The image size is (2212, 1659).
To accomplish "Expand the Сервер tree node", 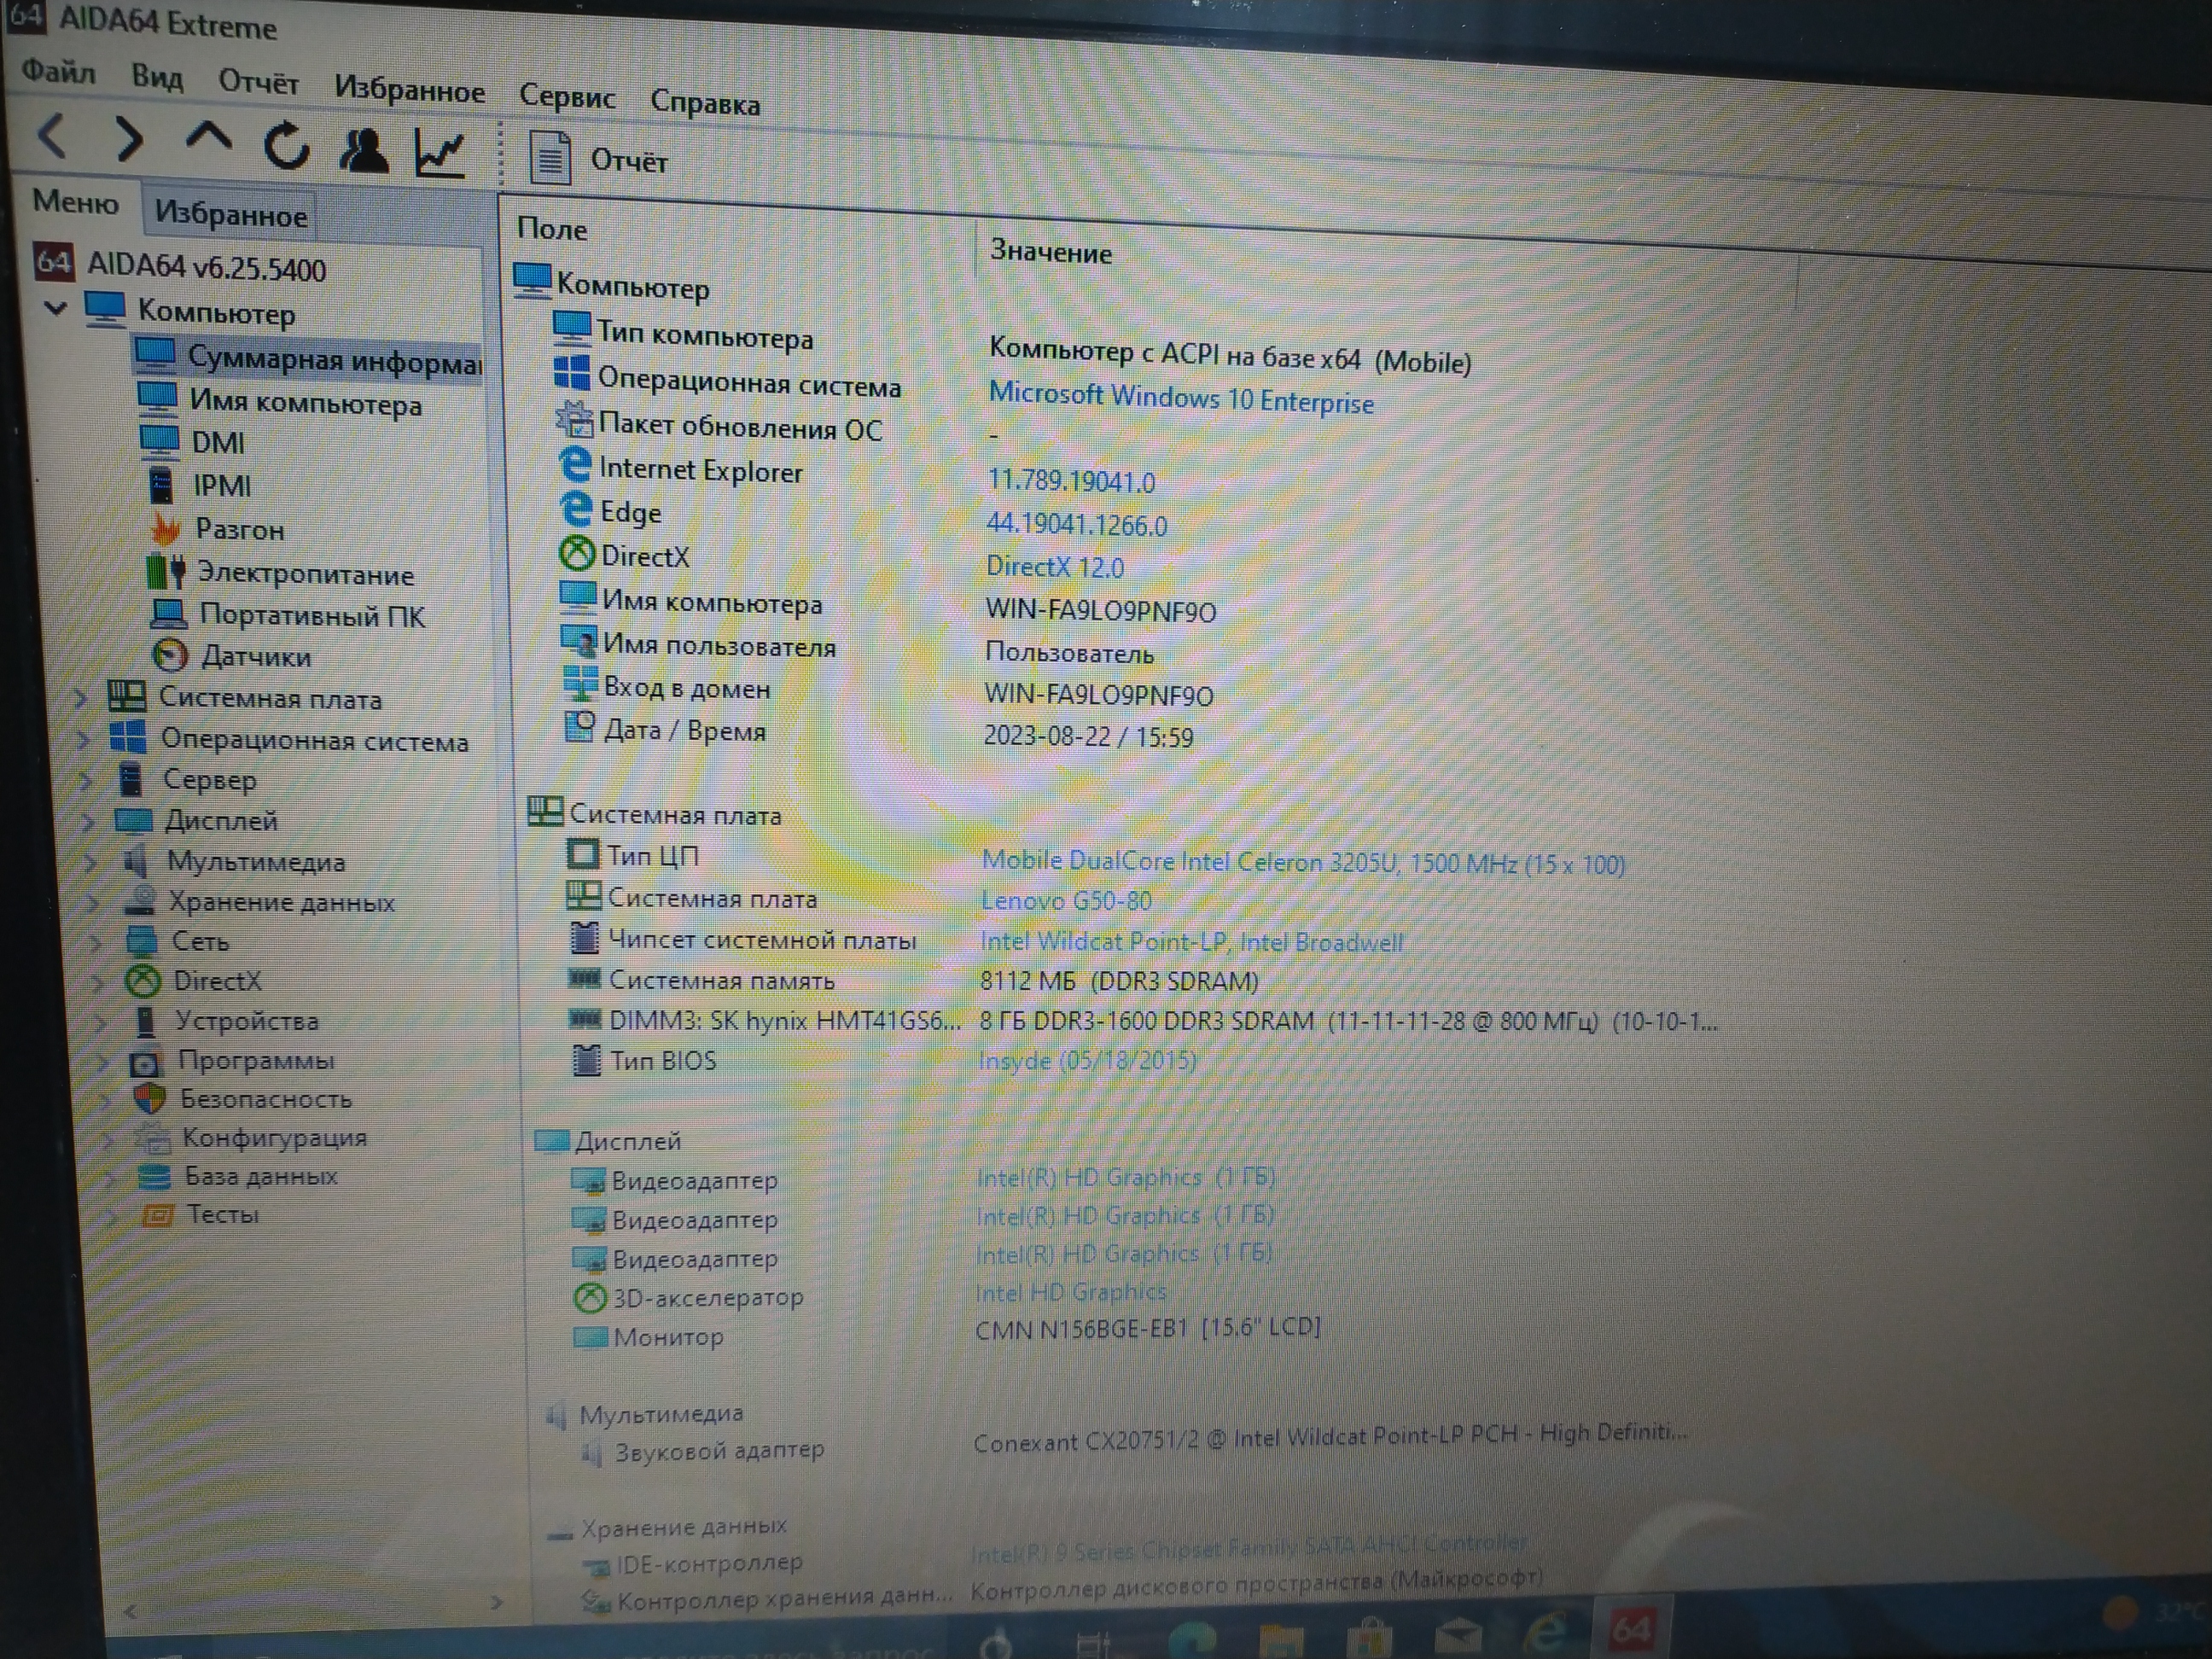I will pos(88,780).
